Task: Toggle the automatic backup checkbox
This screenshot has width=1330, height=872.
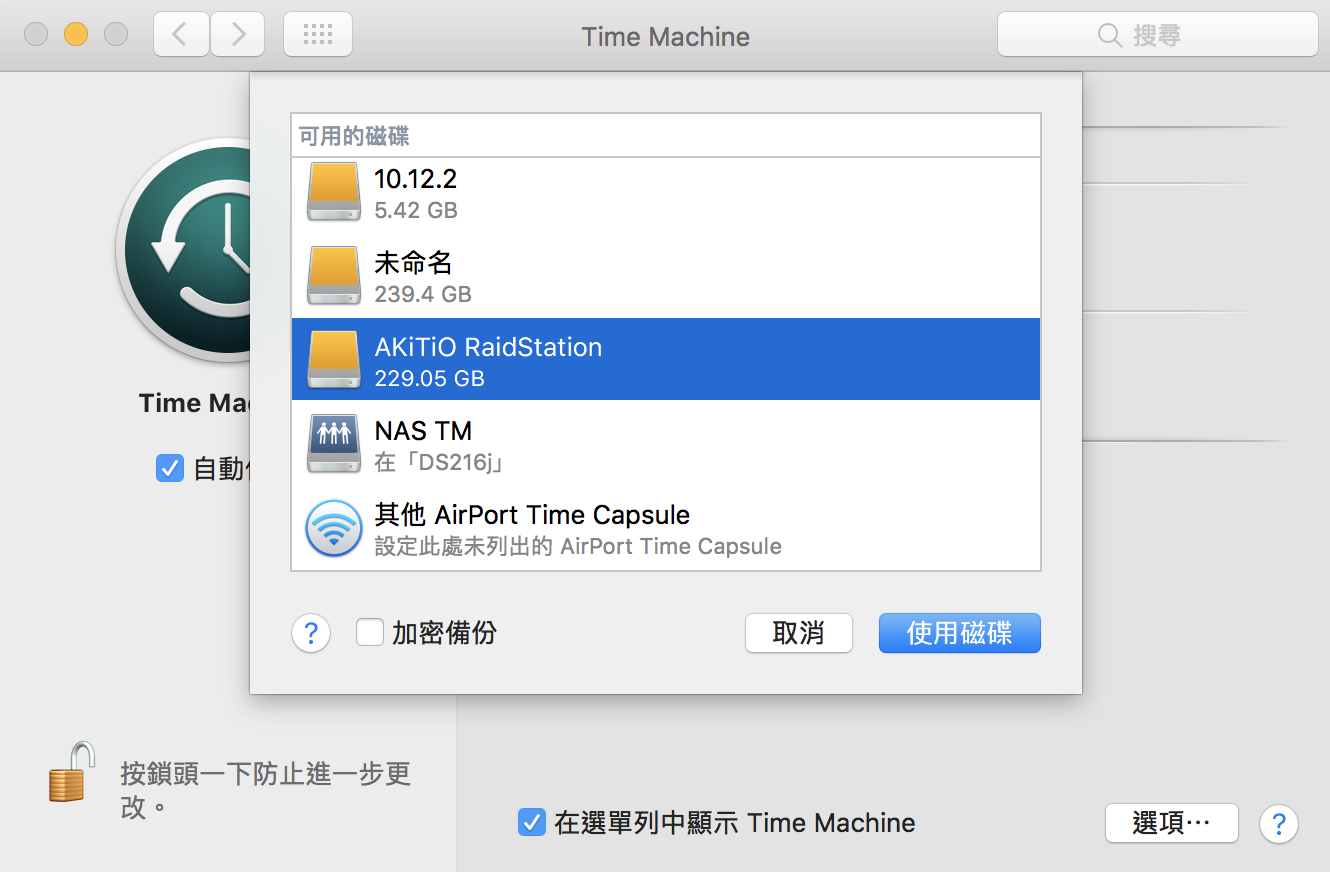Action: [170, 468]
